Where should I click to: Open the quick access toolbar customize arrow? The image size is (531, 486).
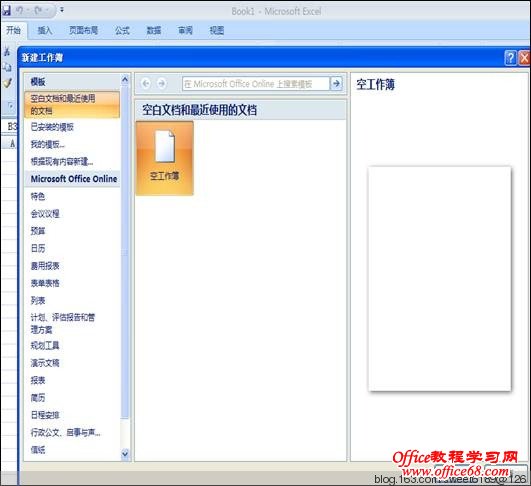(x=62, y=10)
